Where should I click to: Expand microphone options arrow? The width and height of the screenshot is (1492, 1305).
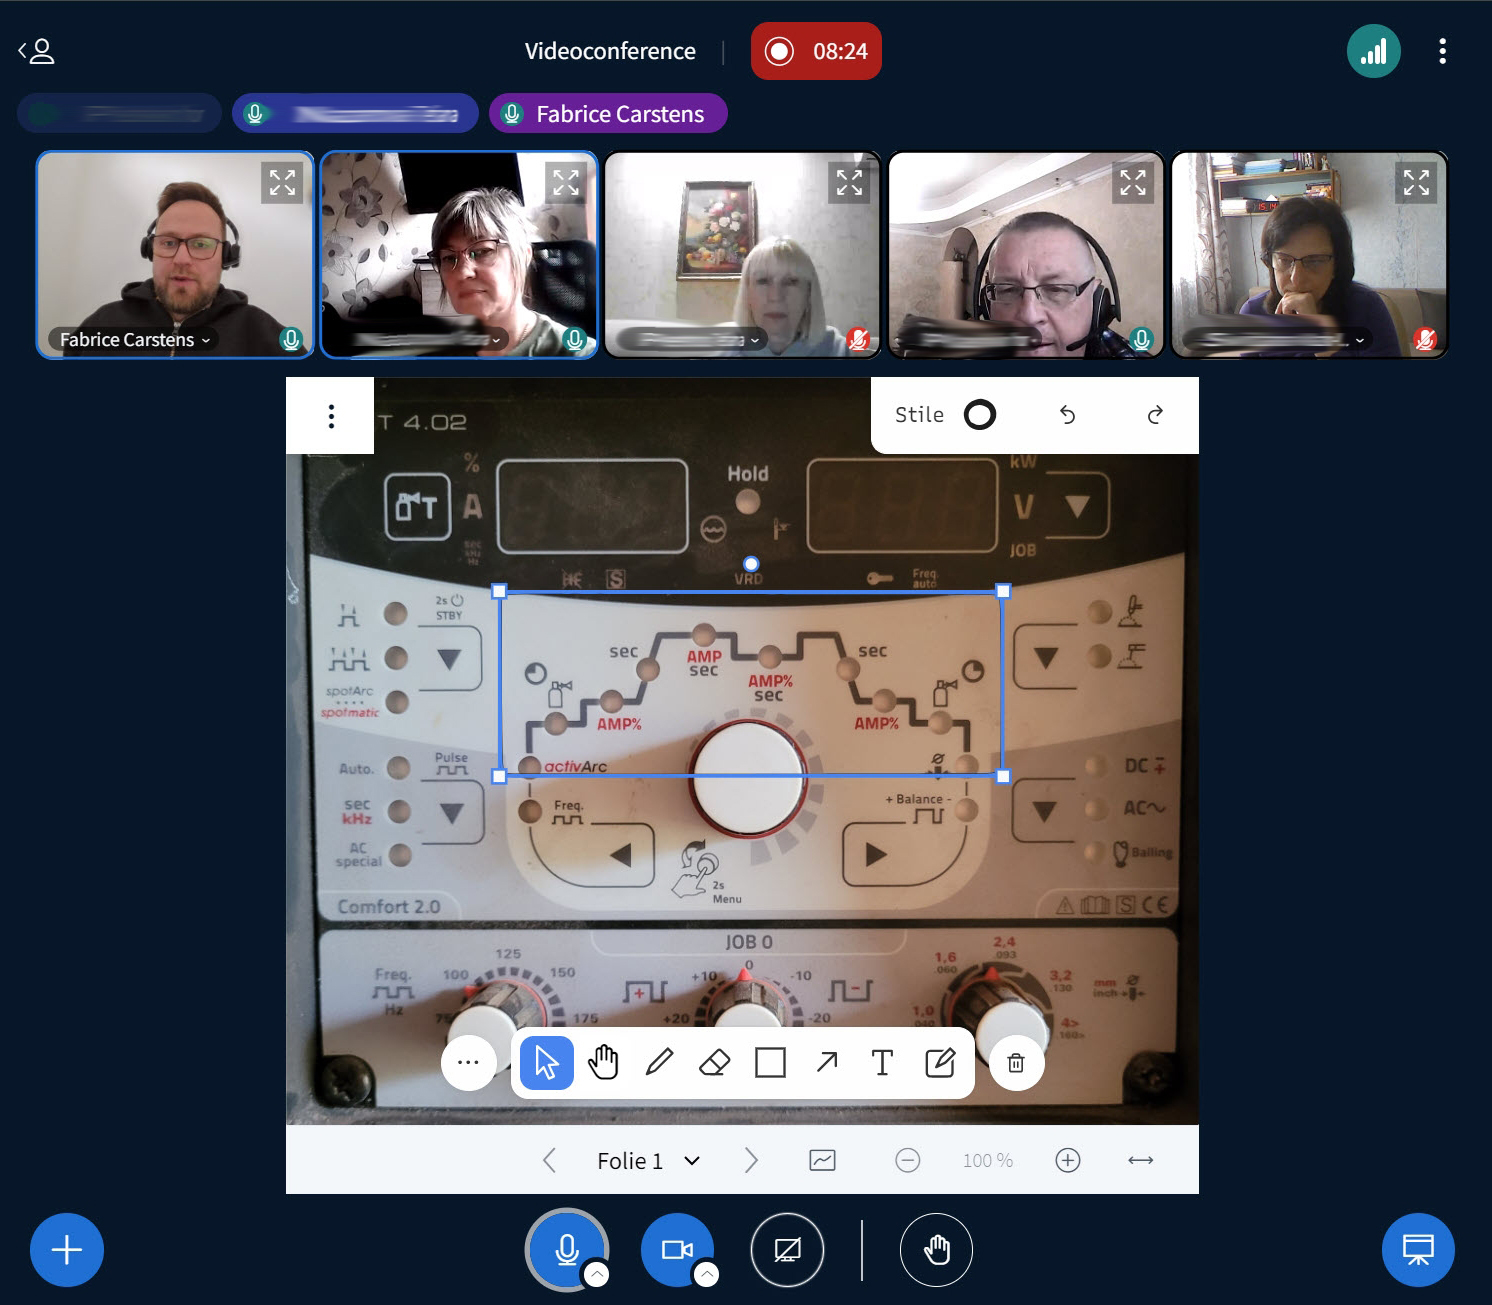(596, 1274)
